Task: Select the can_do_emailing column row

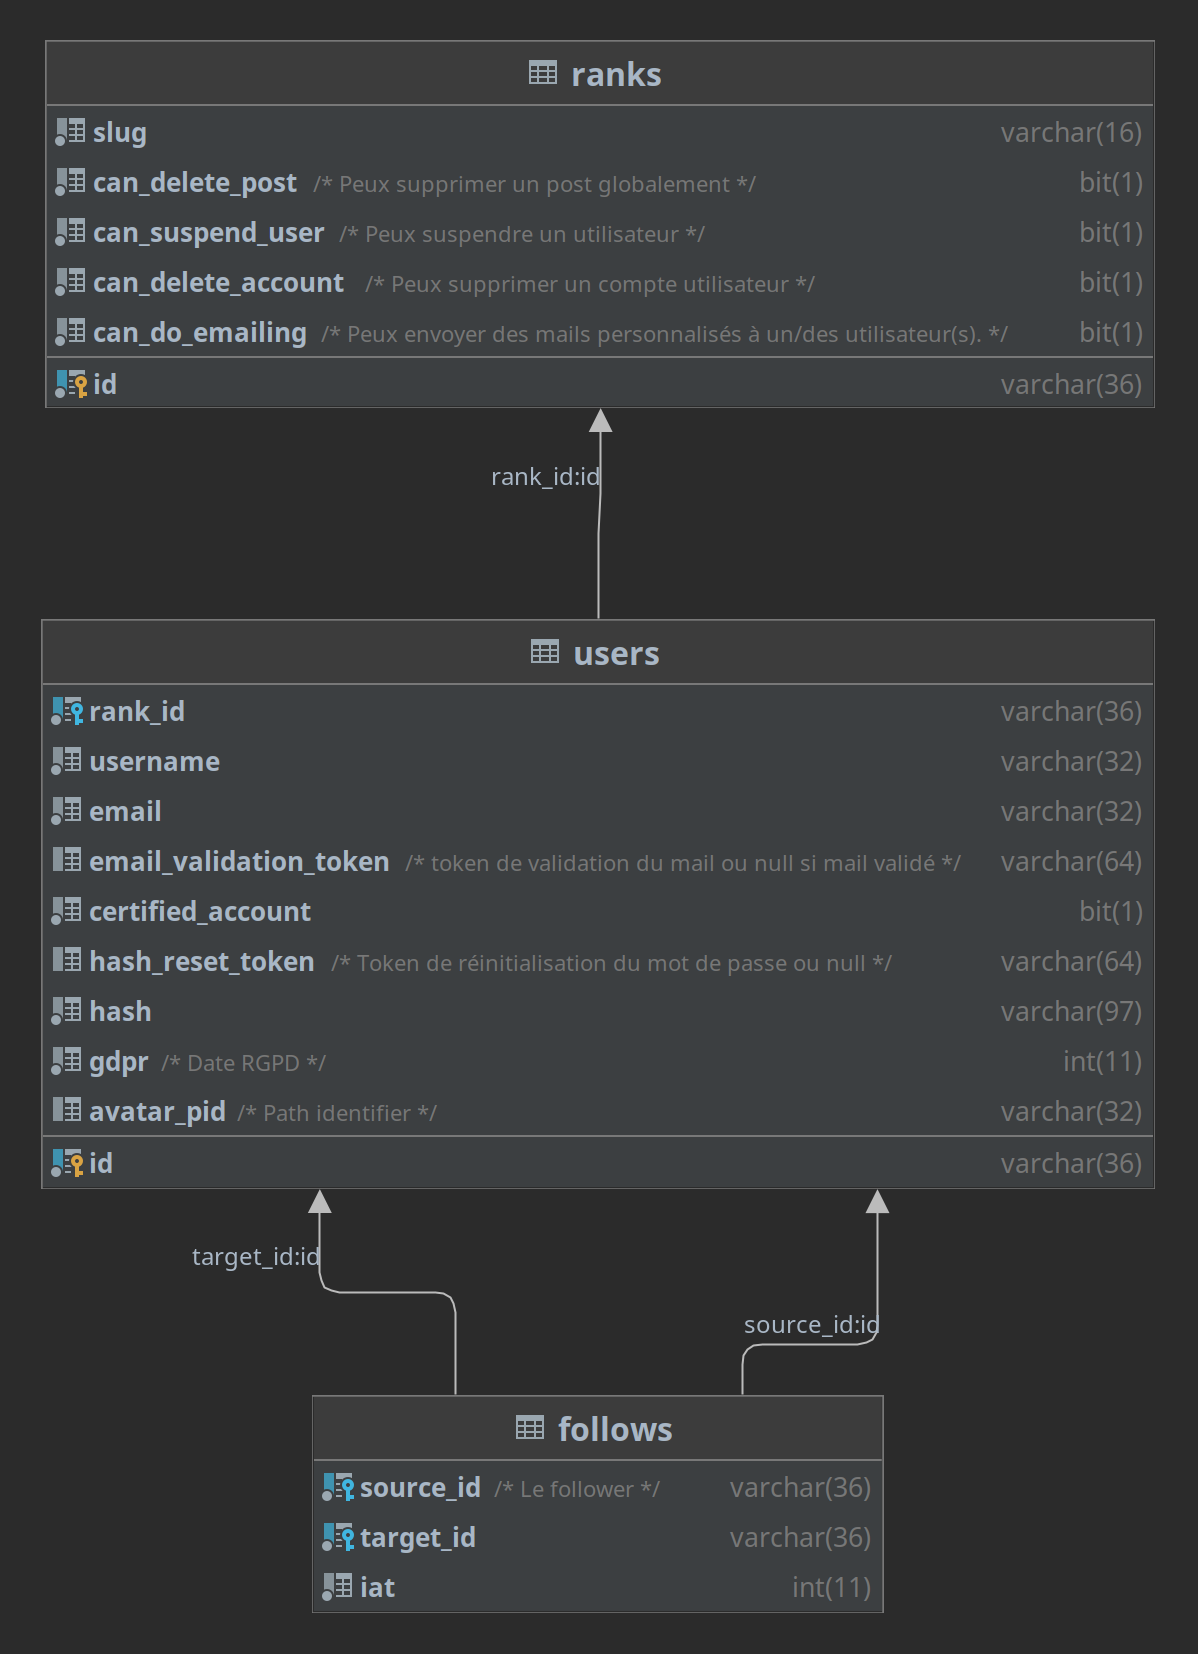Action: [x=600, y=332]
